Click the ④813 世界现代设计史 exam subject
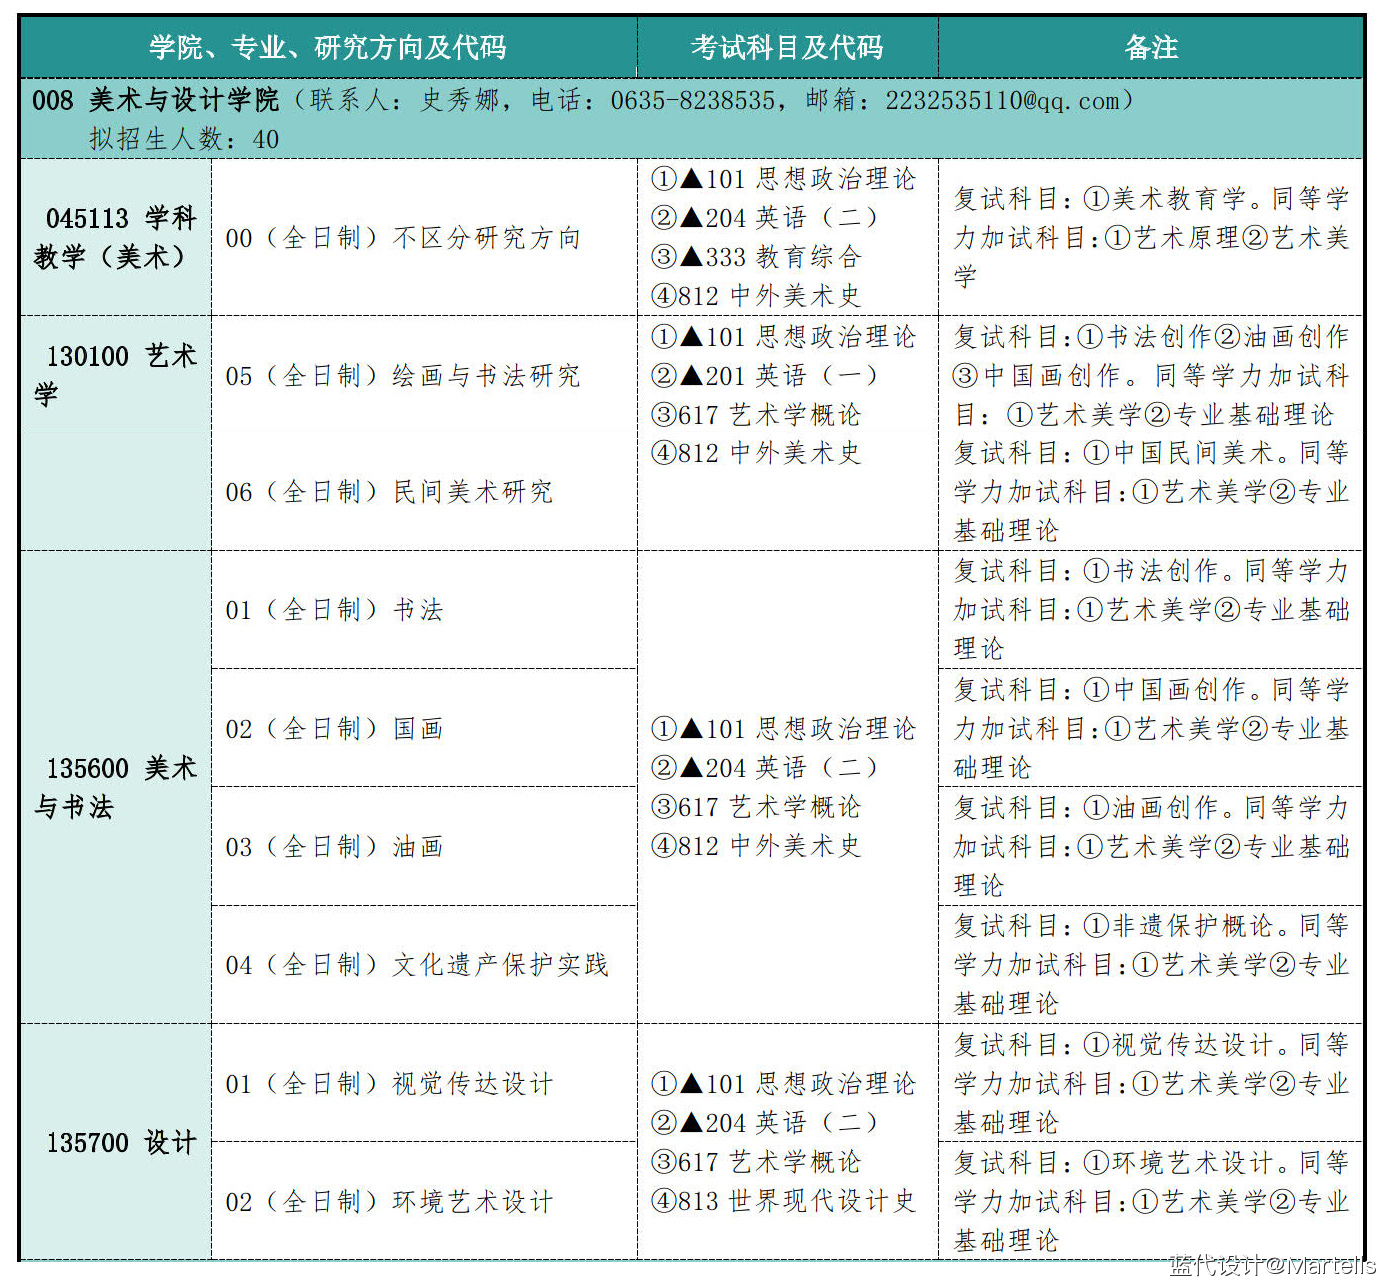 click(x=783, y=1201)
